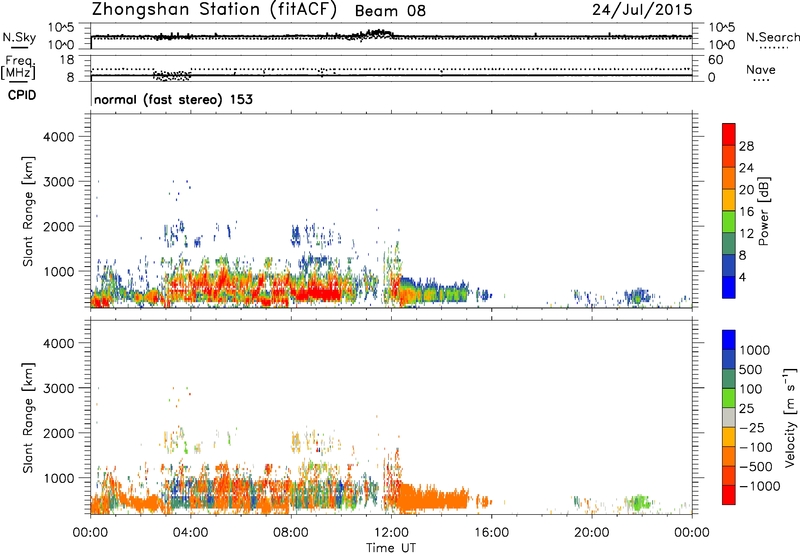
Task: Click 'Slant Range [km]' label of power panel
Action: (x=28, y=211)
